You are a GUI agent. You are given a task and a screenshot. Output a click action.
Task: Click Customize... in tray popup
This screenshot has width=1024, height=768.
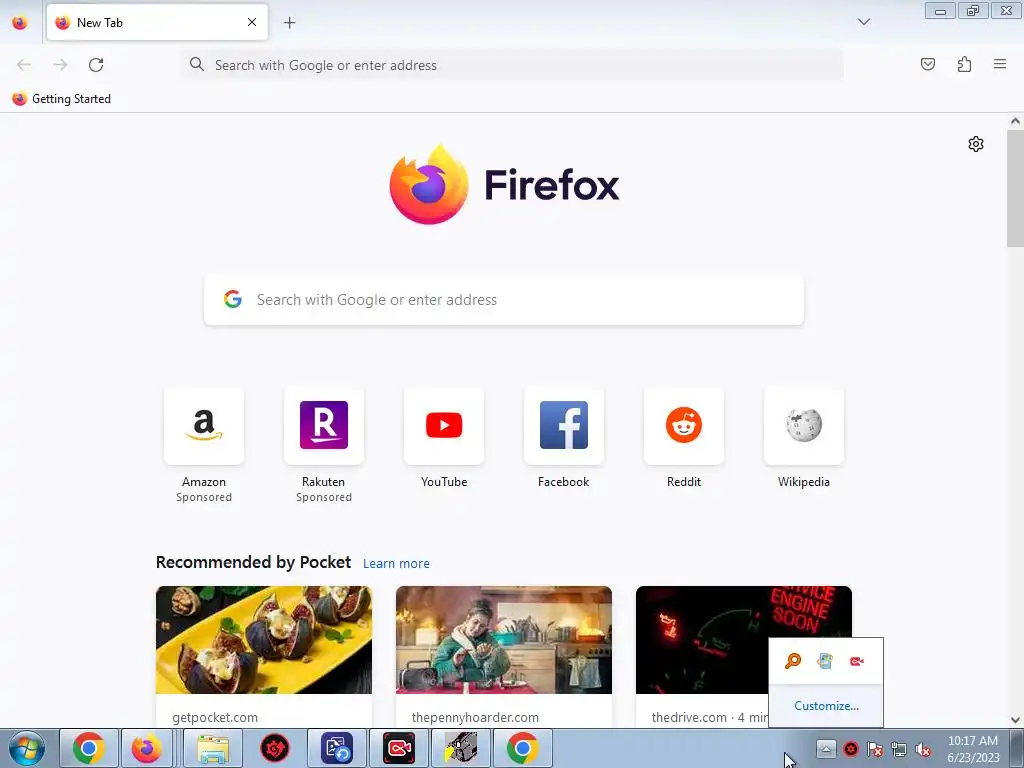click(826, 706)
